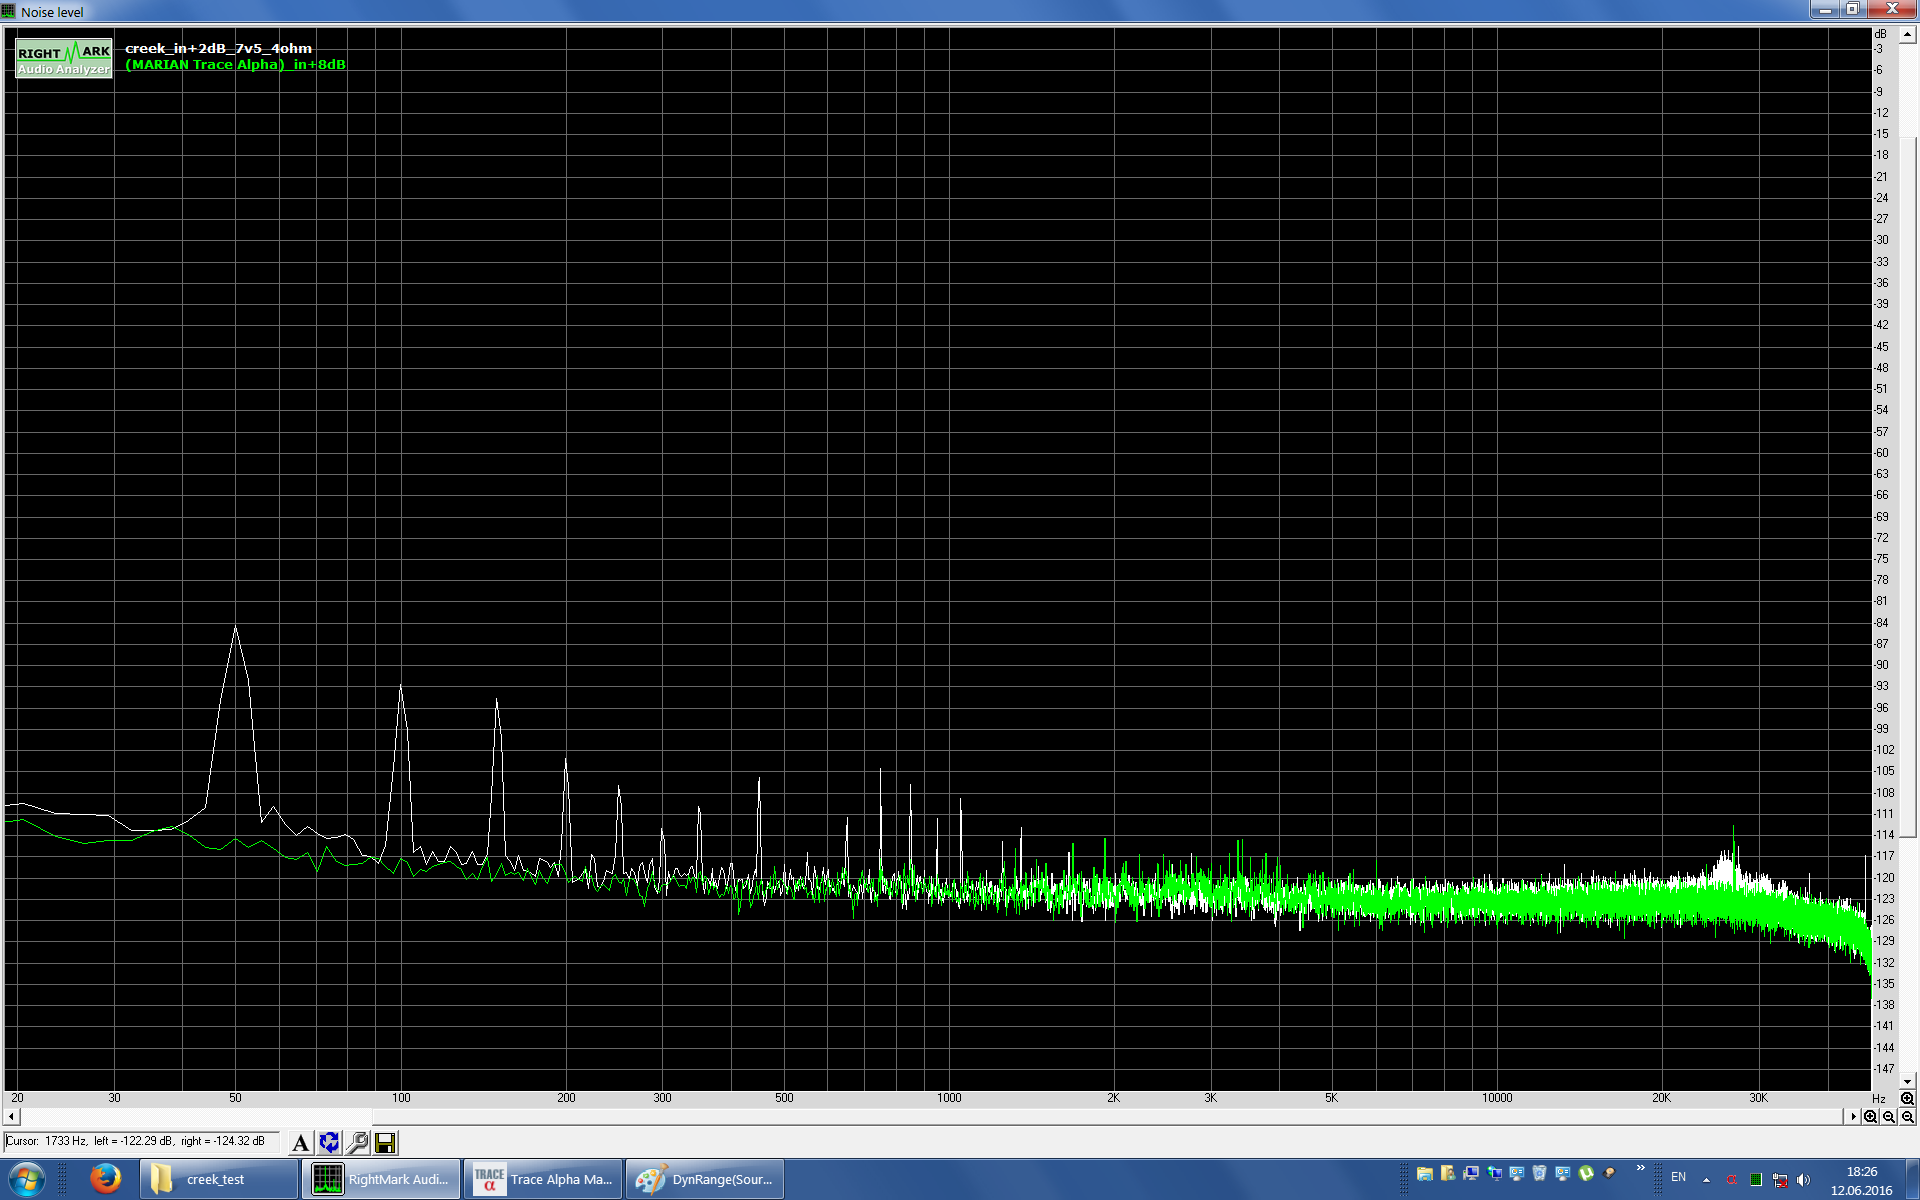Click the Show desktop button at taskbar end
This screenshot has height=1200, width=1920.
click(x=1912, y=1180)
